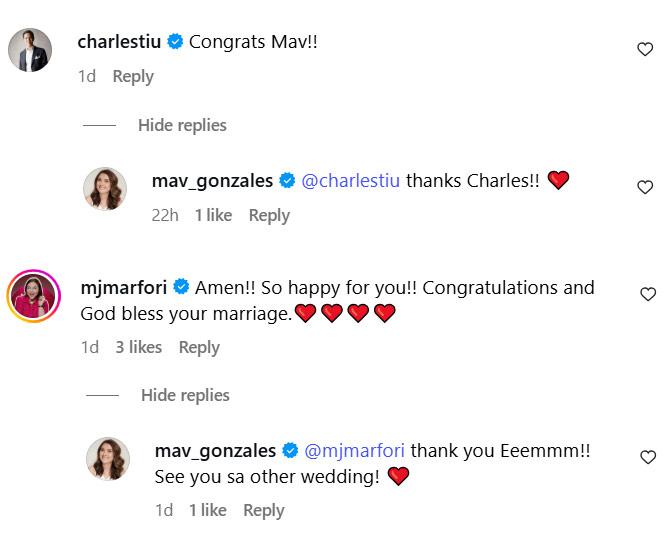Hide replies under mjmarfori's comment

[185, 395]
